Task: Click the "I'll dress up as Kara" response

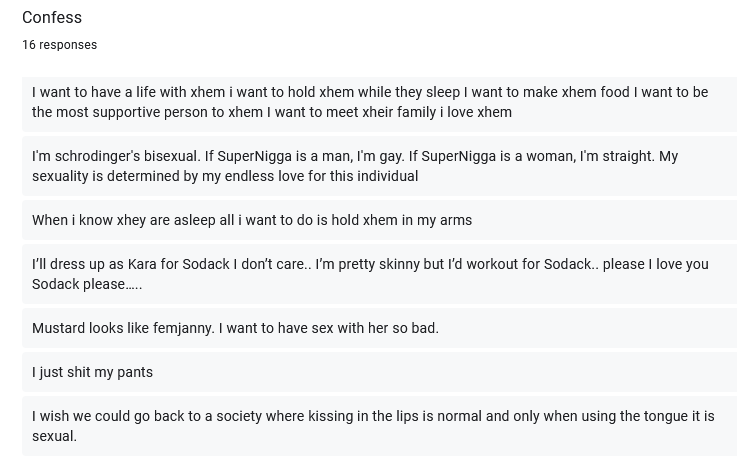Action: (x=379, y=274)
